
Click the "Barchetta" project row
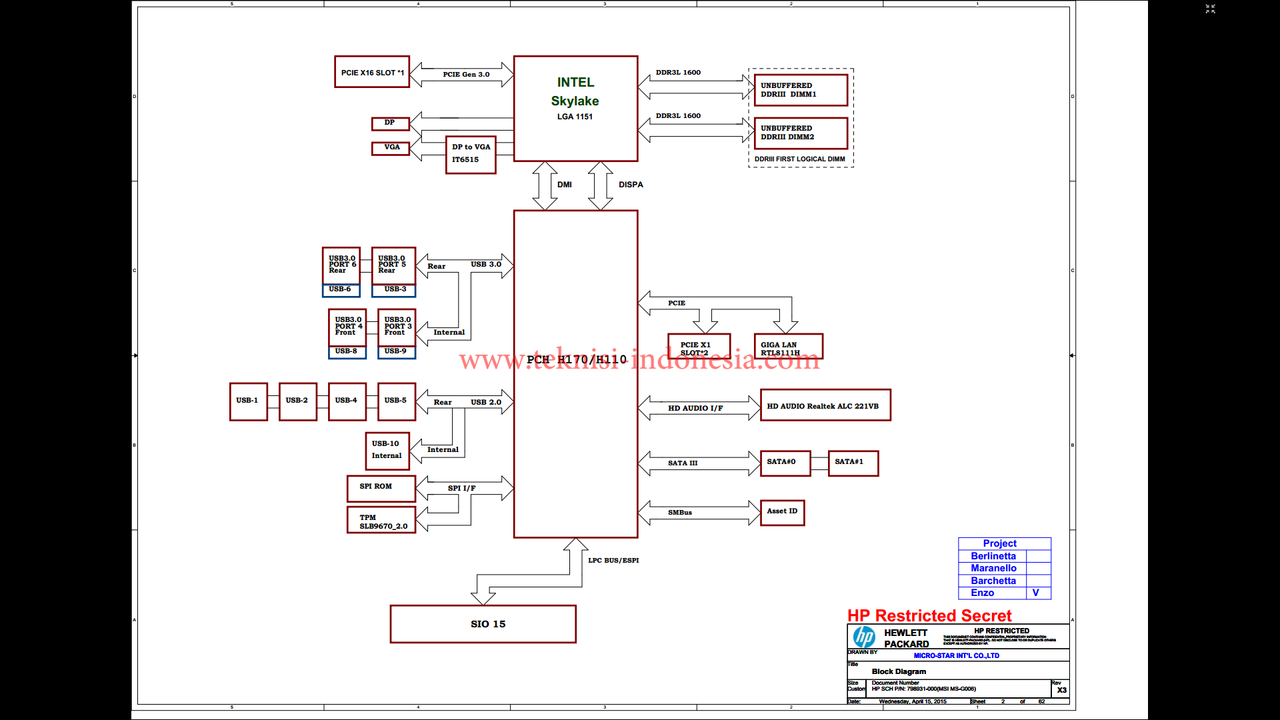click(1005, 581)
